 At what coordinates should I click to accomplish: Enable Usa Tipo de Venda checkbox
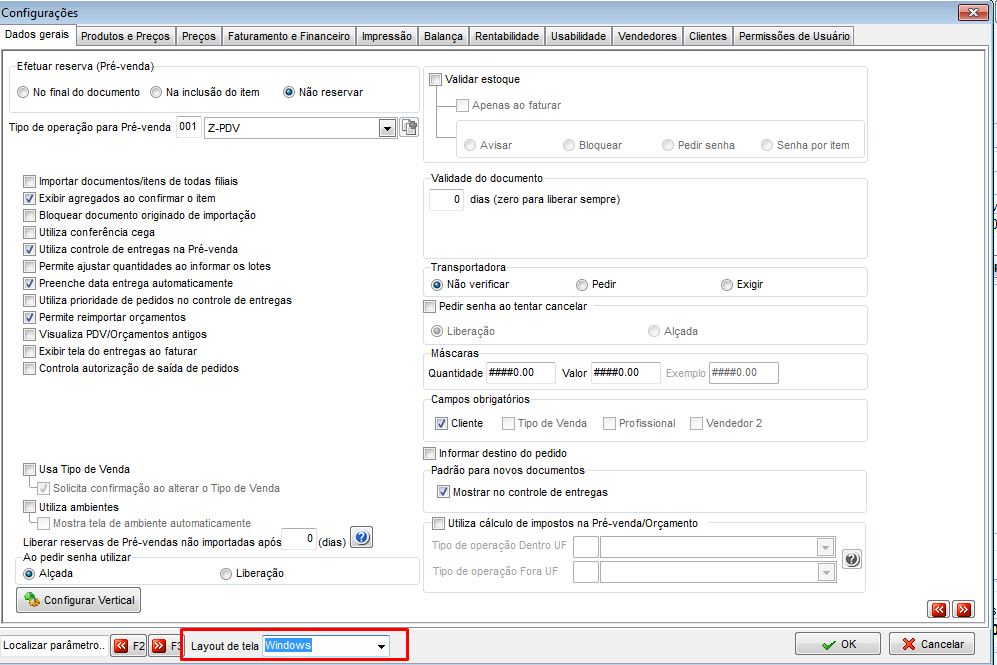click(x=29, y=470)
